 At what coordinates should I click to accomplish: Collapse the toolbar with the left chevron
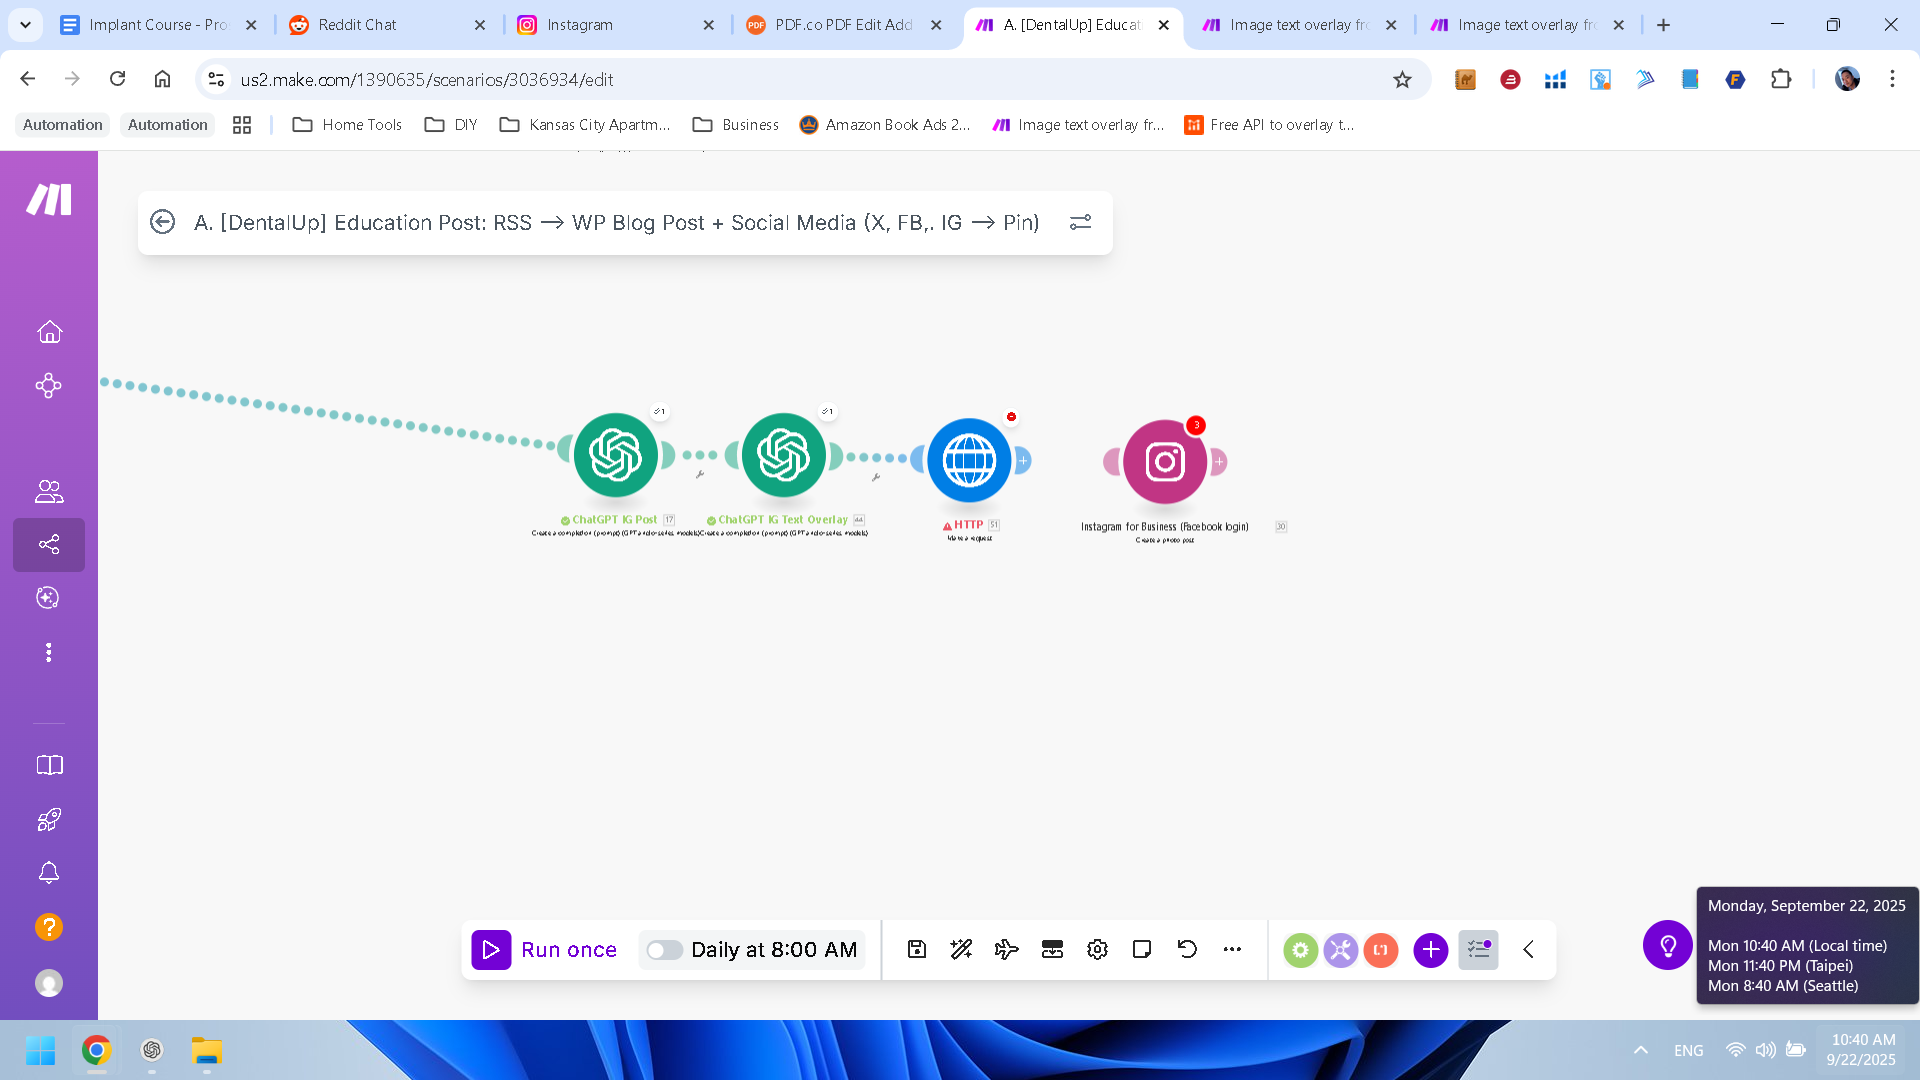tap(1528, 950)
